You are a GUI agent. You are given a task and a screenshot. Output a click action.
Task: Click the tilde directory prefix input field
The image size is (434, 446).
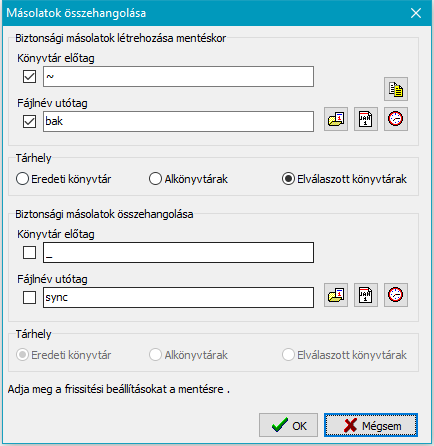tap(178, 77)
